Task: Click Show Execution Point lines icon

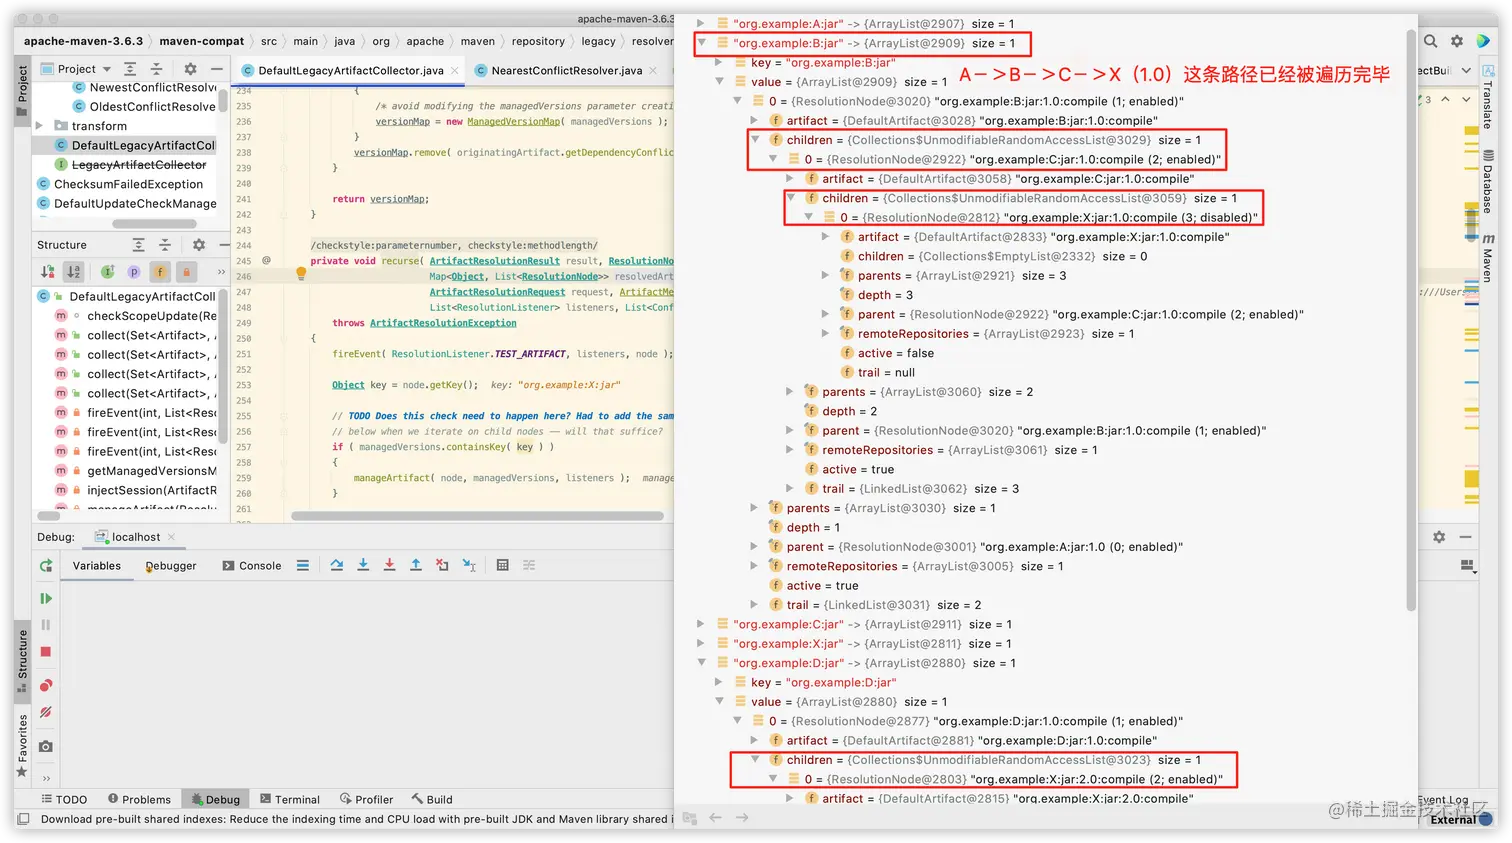Action: [303, 565]
